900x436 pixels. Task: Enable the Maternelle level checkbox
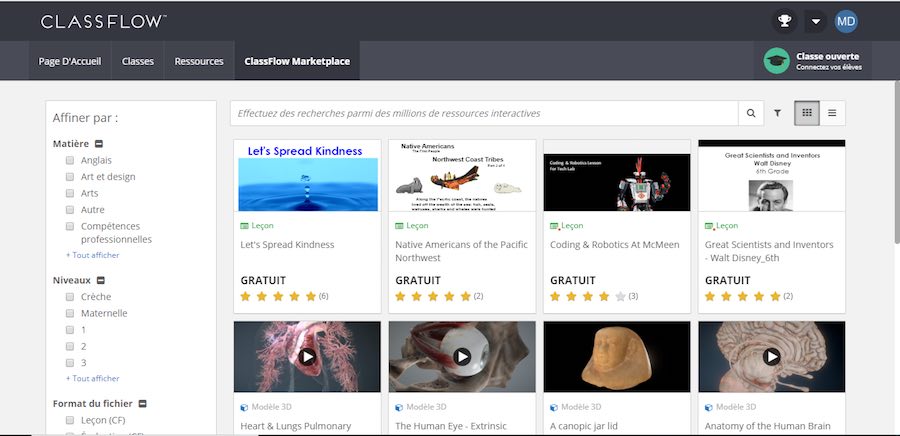[x=70, y=313]
